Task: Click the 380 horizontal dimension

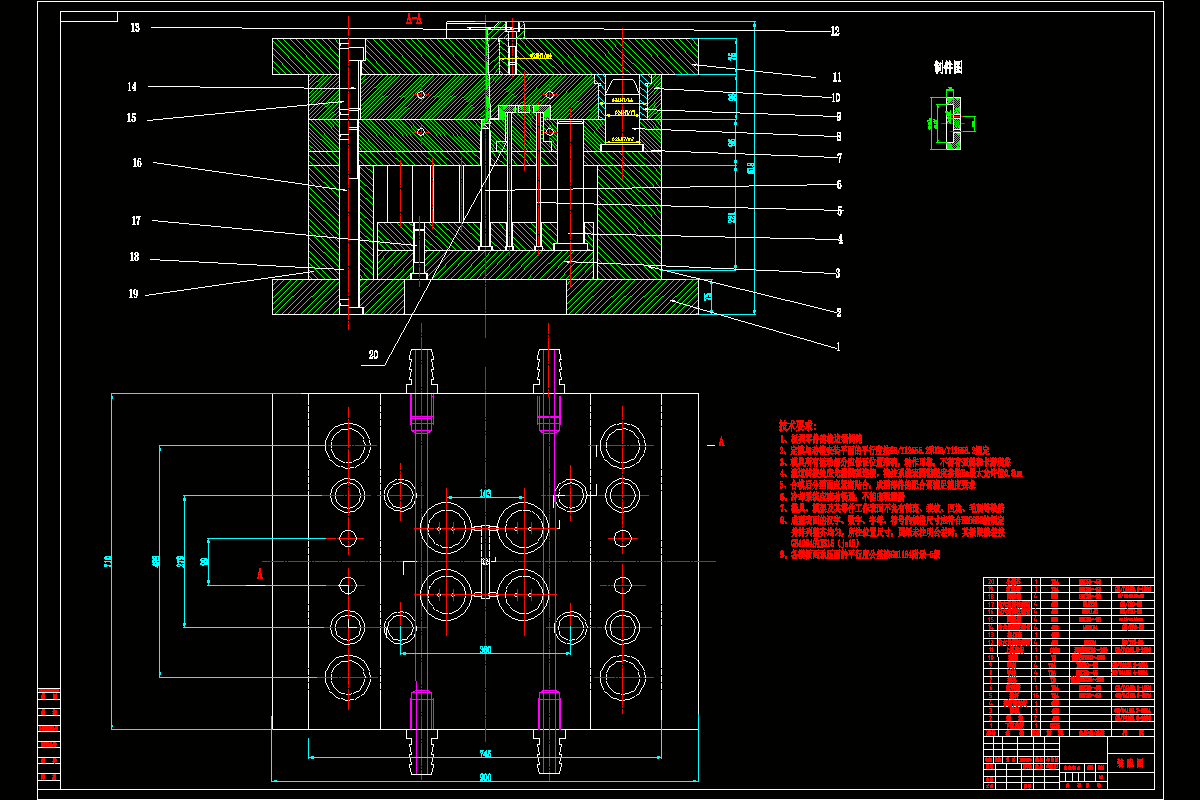Action: pyautogui.click(x=485, y=650)
